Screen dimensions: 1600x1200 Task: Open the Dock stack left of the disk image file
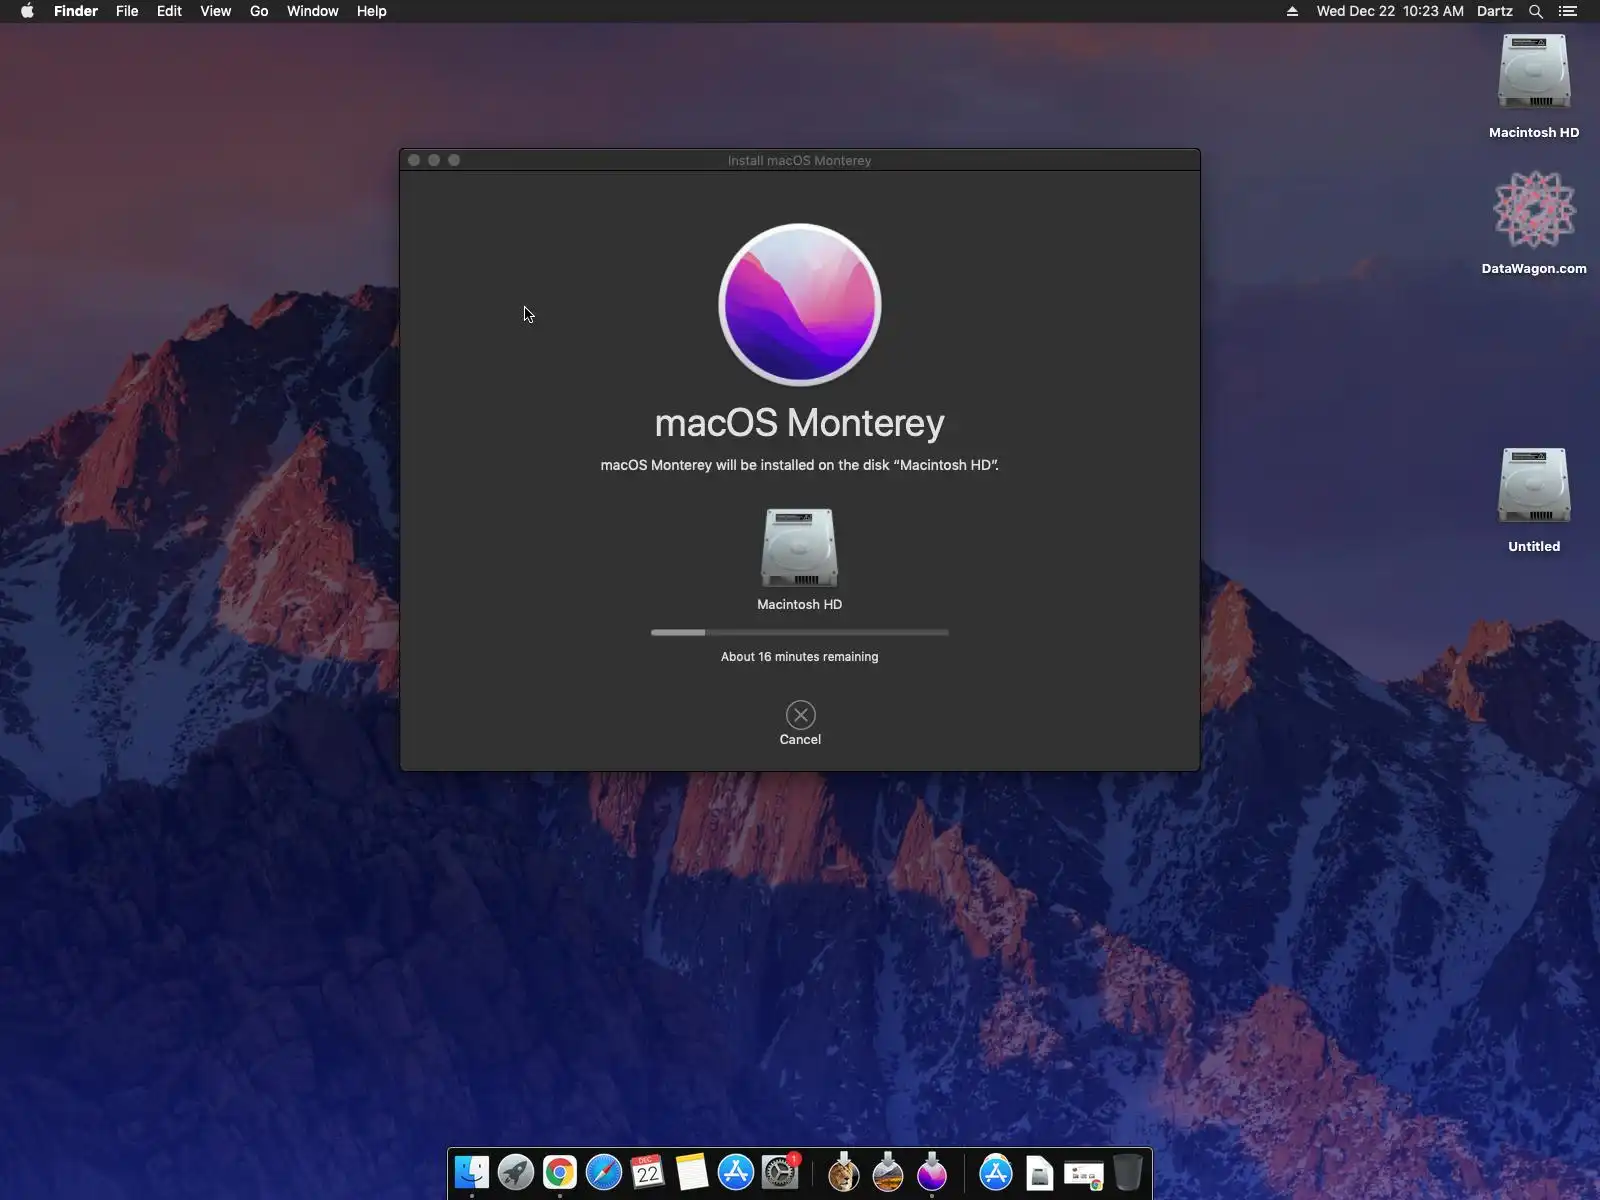coord(996,1172)
